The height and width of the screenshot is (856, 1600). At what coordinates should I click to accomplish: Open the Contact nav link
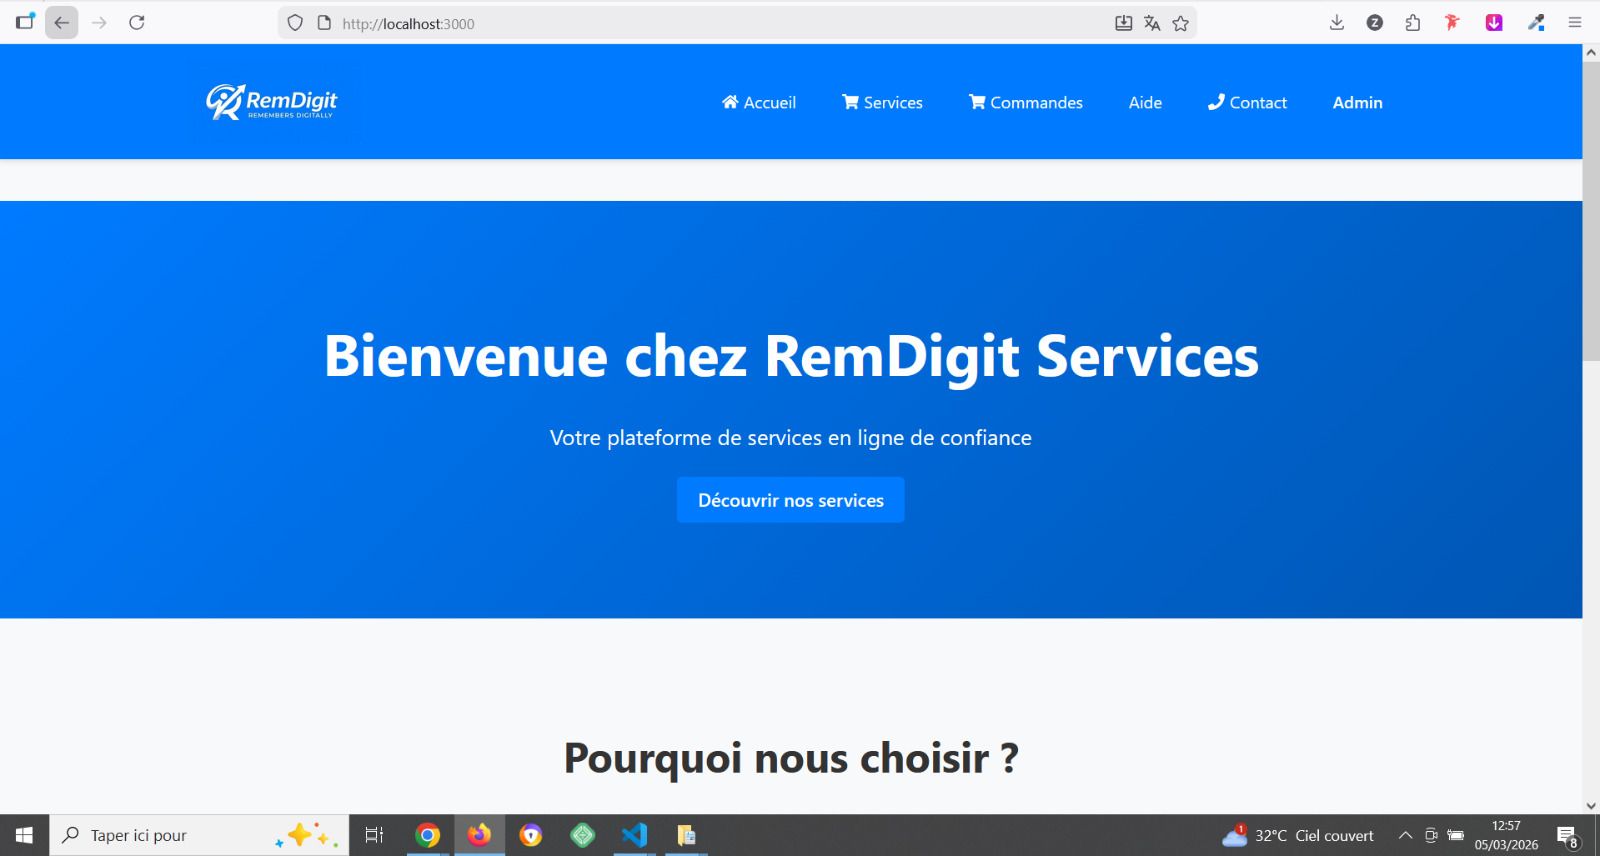tap(1247, 102)
